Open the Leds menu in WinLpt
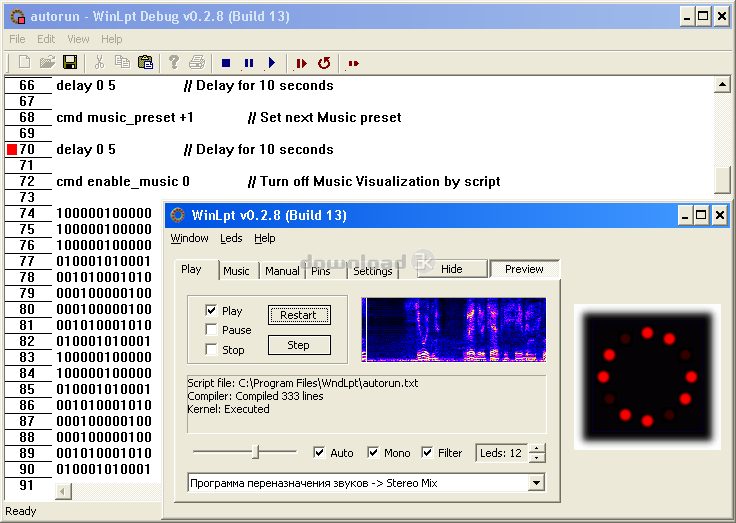 click(231, 238)
